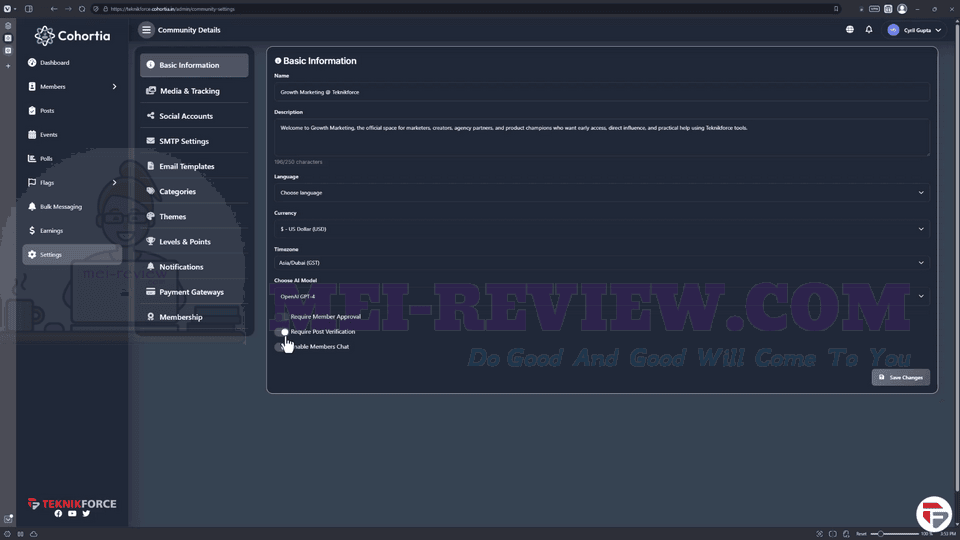The image size is (960, 540).
Task: Open the Social Accounts tab
Action: click(194, 116)
